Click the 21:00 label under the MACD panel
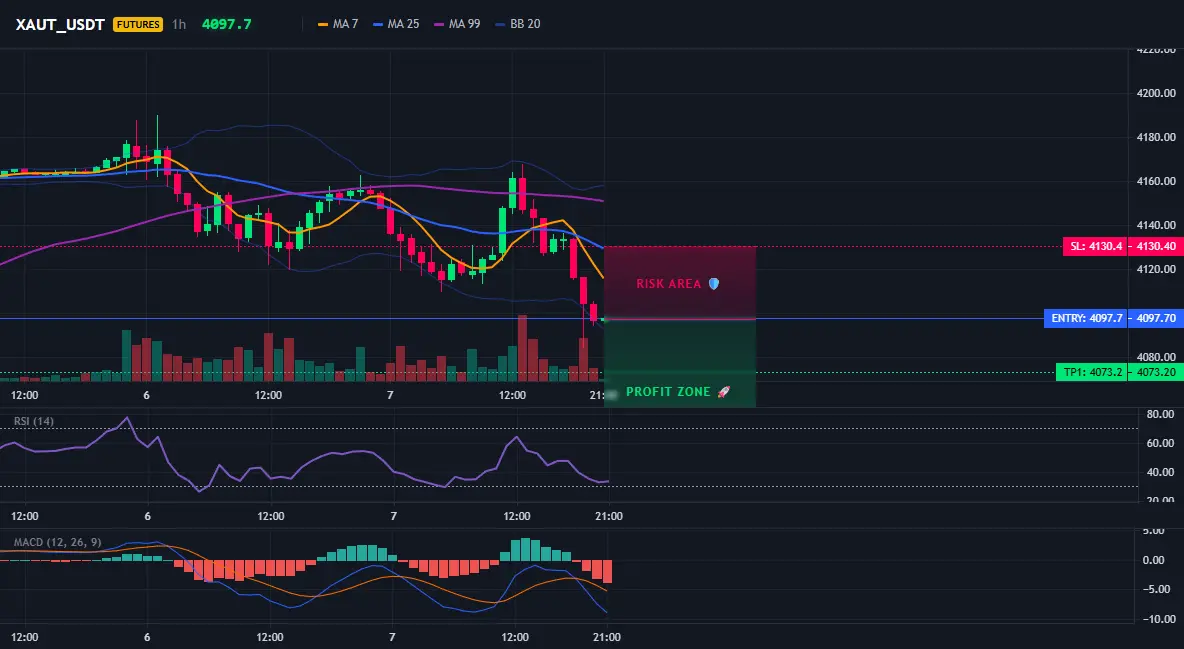 pos(607,637)
